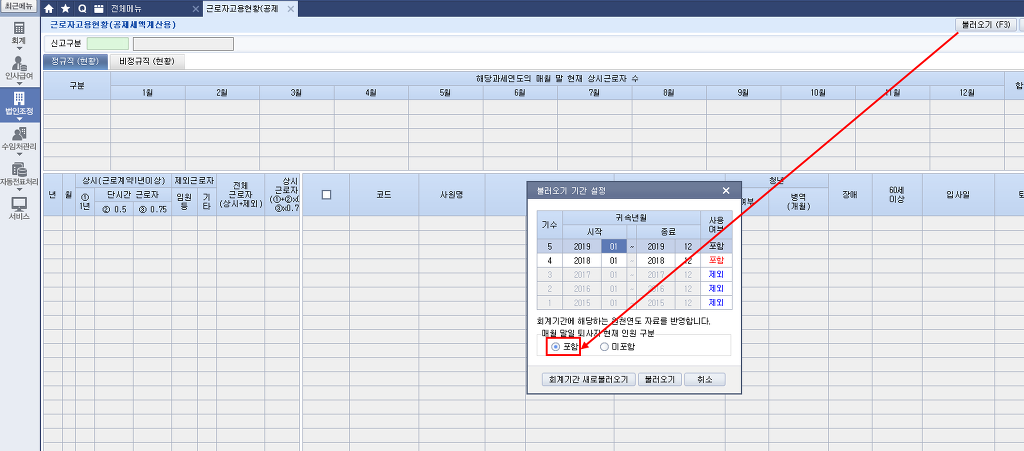
Task: Open the 자동전표처리 auto slip module
Action: click(x=19, y=172)
